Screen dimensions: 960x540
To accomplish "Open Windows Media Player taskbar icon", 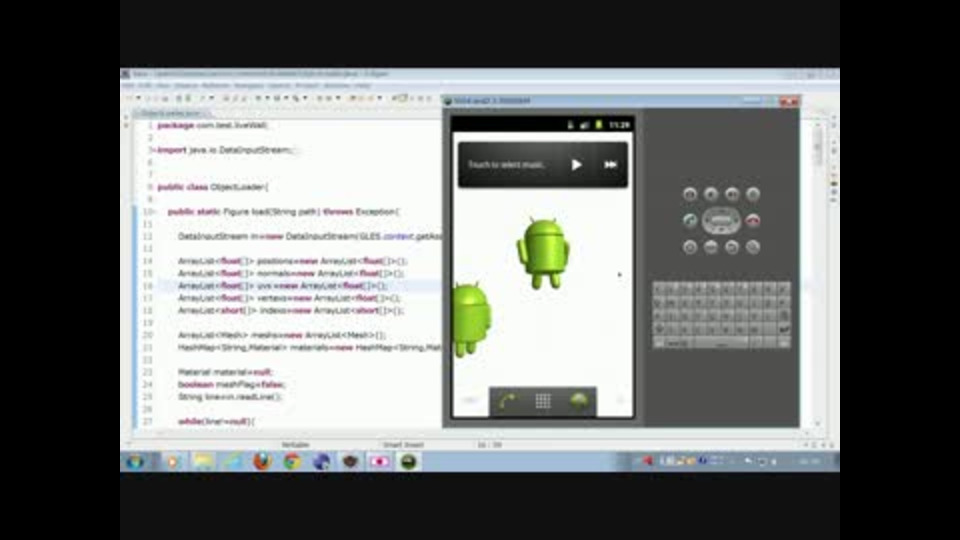I will coord(173,461).
